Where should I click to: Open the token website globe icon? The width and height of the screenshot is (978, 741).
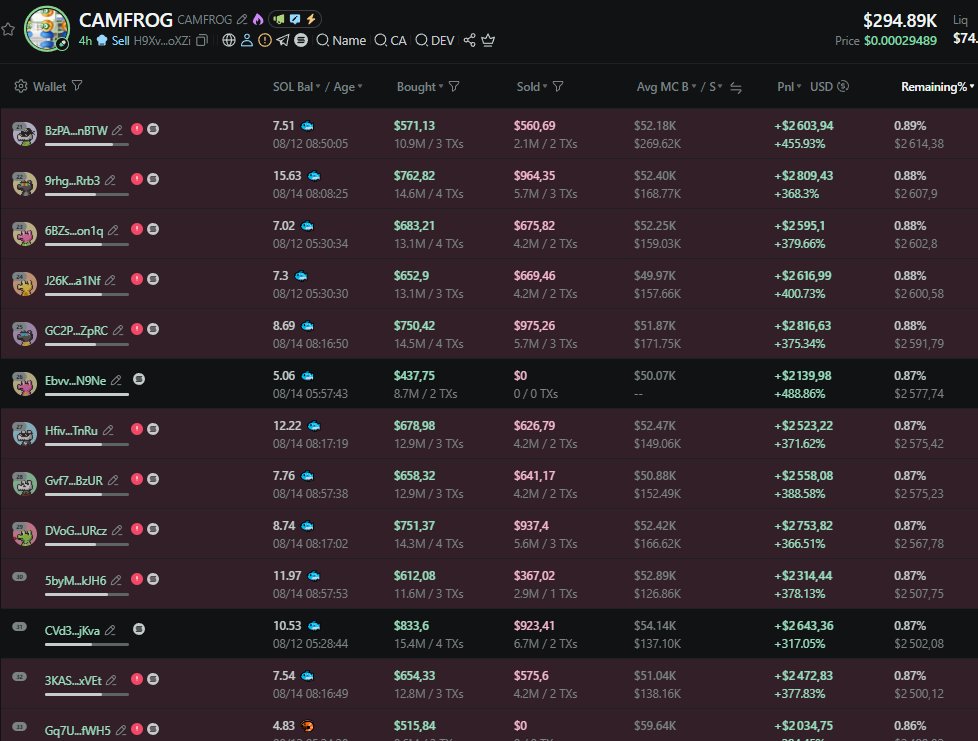229,41
